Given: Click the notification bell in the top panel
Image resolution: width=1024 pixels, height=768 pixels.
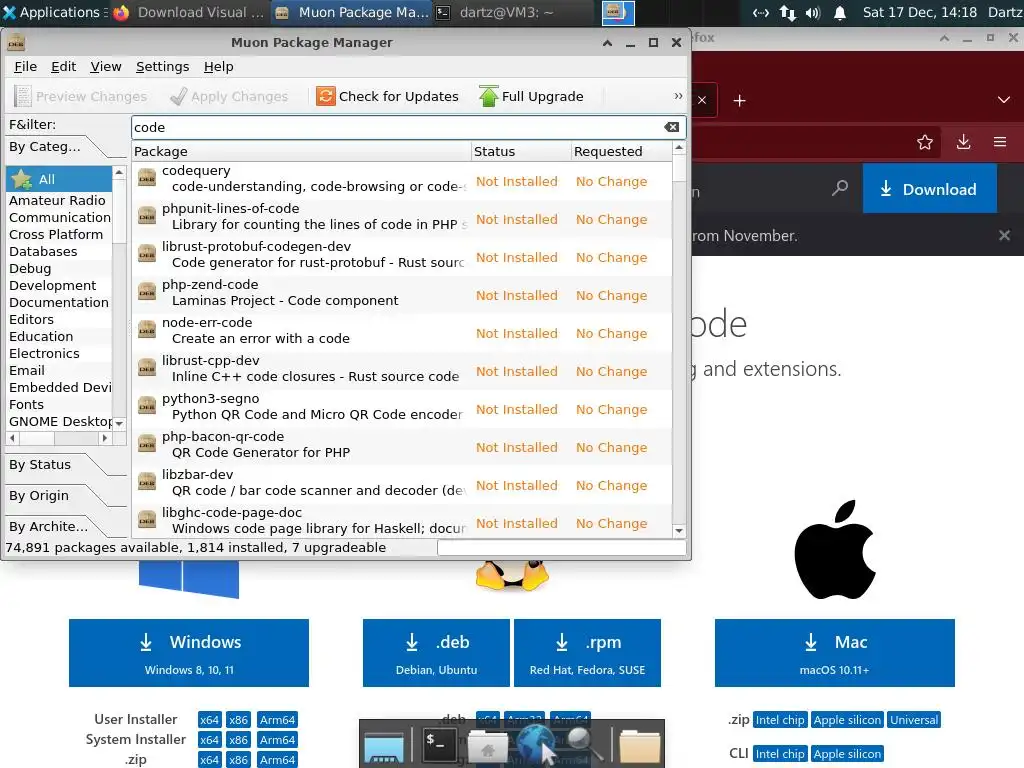Looking at the screenshot, I should click(840, 13).
